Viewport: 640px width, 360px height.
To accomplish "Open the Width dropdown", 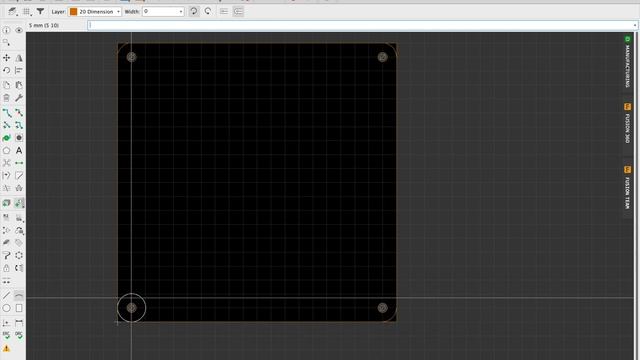I will (163, 11).
